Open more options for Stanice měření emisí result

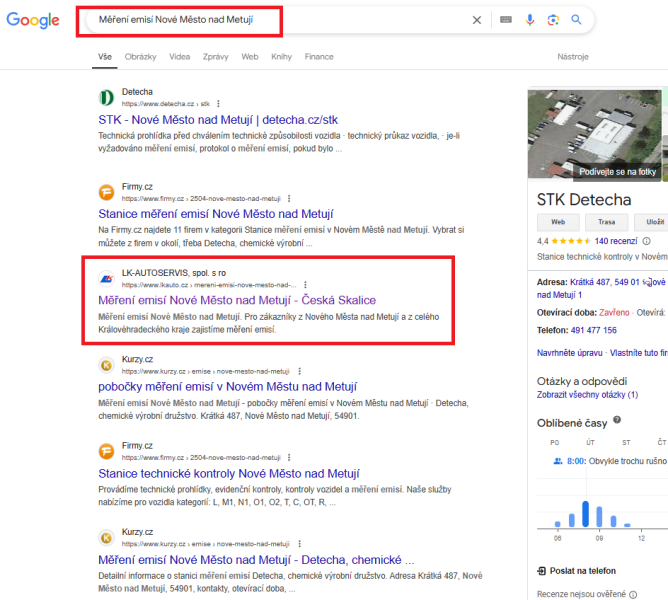click(x=289, y=199)
